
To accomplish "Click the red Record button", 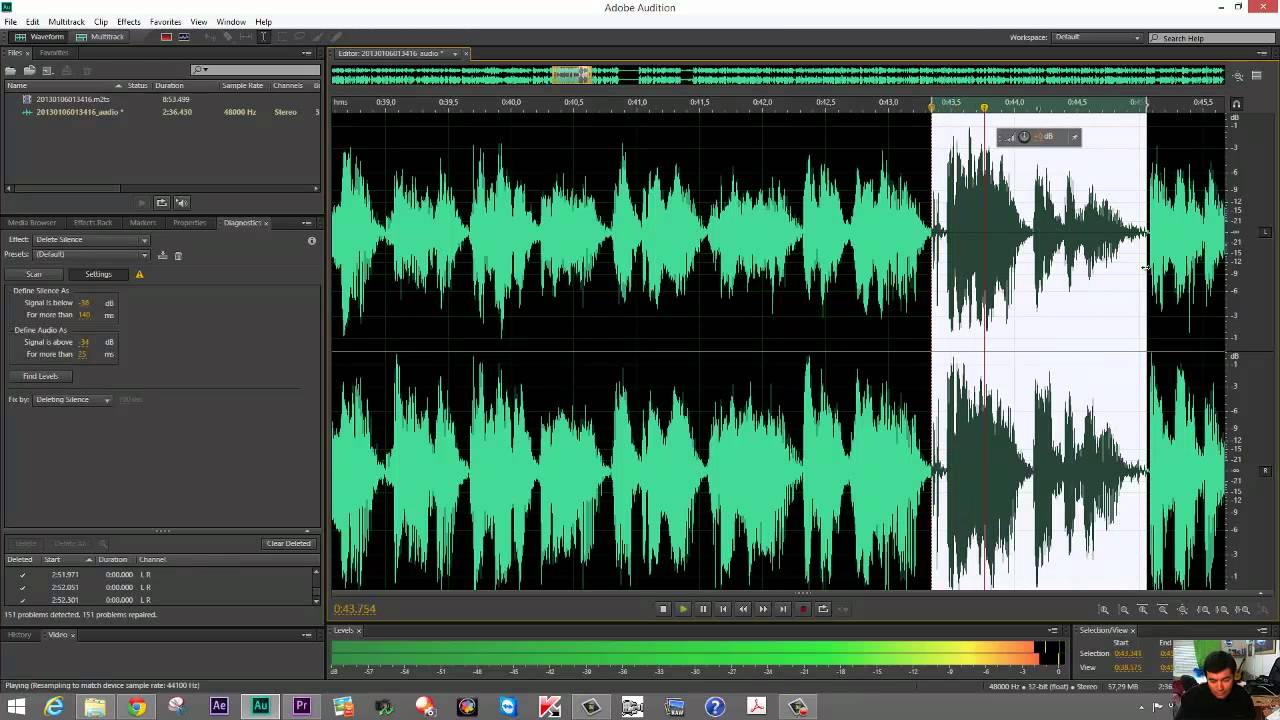I will [803, 609].
